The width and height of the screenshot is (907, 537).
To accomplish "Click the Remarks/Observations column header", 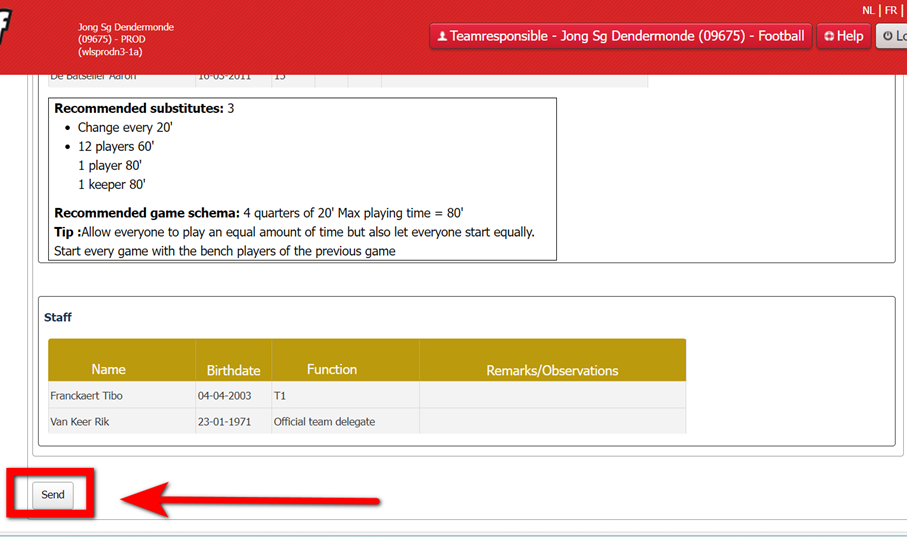I will click(552, 370).
